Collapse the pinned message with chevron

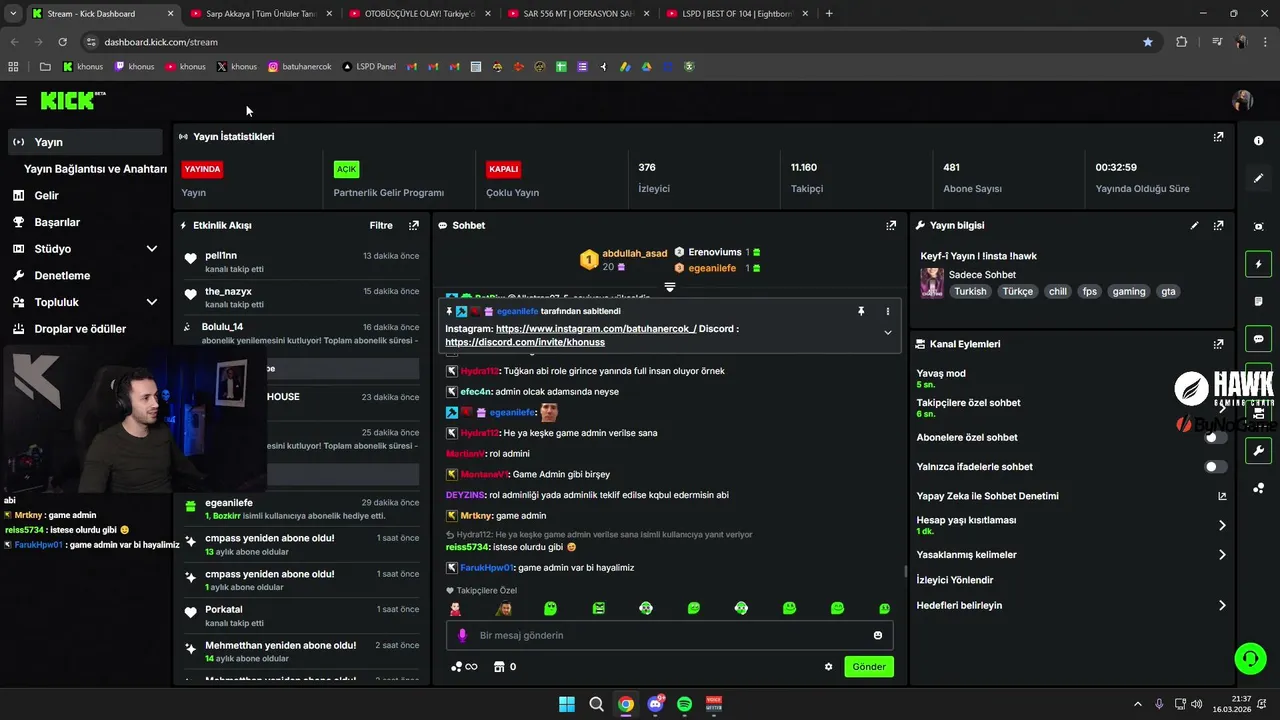(x=887, y=333)
